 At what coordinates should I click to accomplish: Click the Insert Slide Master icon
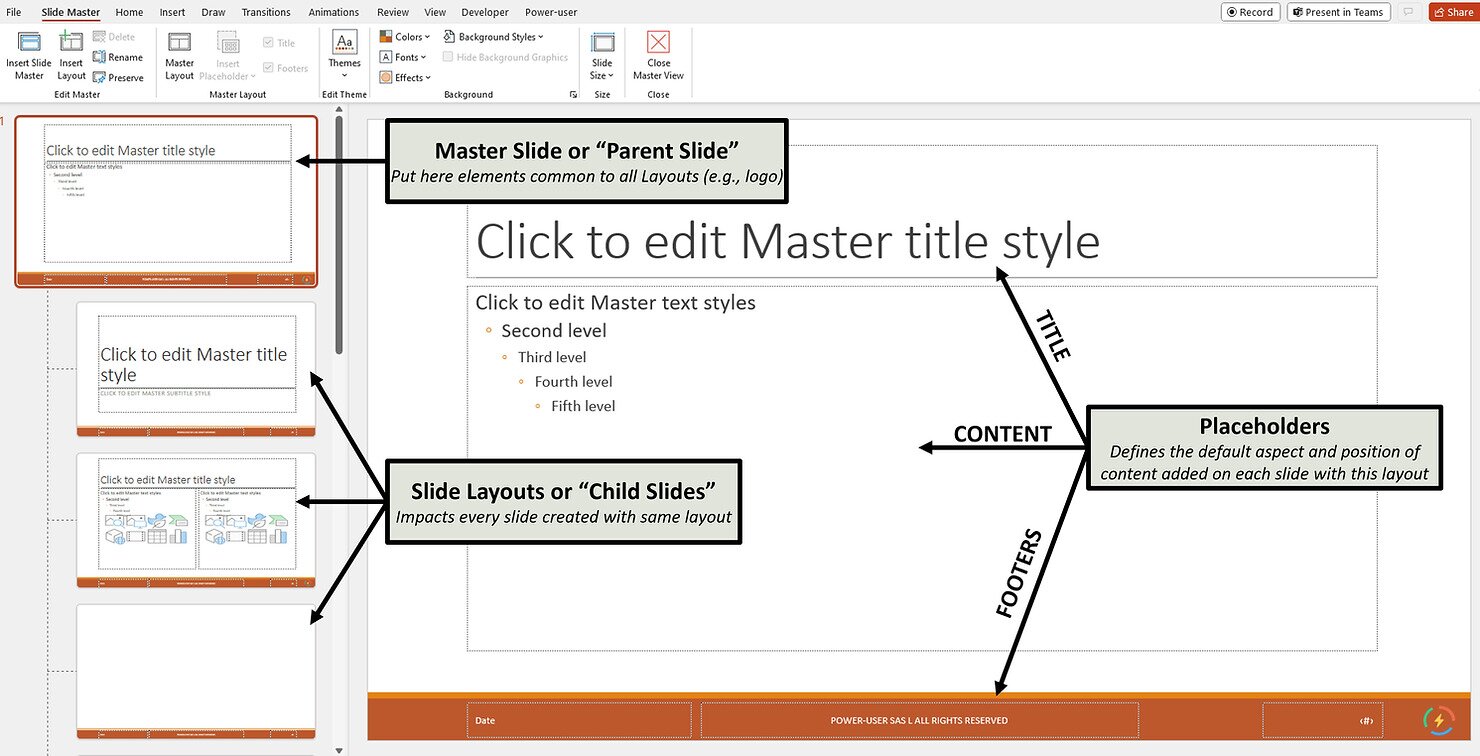(x=29, y=42)
